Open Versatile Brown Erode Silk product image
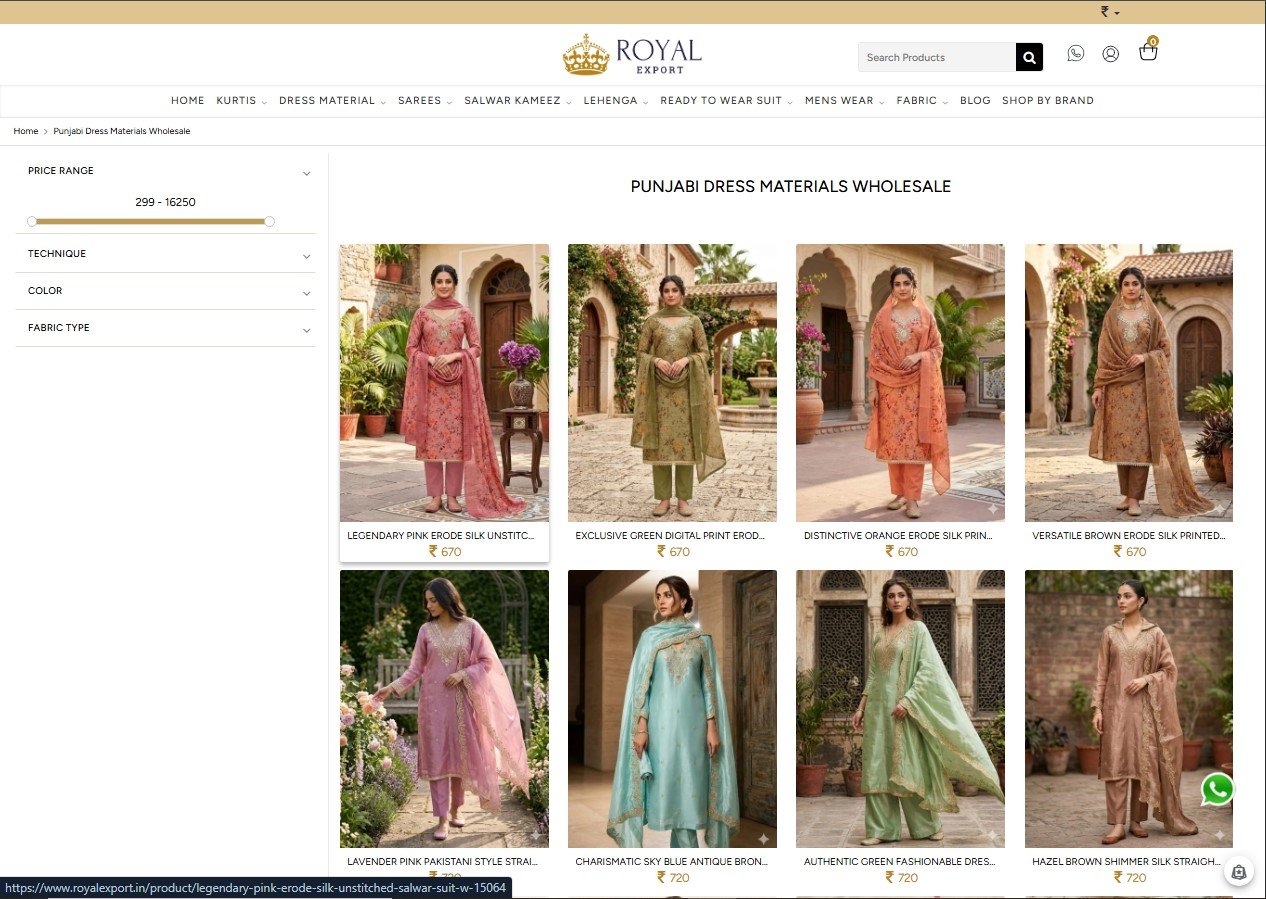Viewport: 1266px width, 899px height. pyautogui.click(x=1129, y=383)
